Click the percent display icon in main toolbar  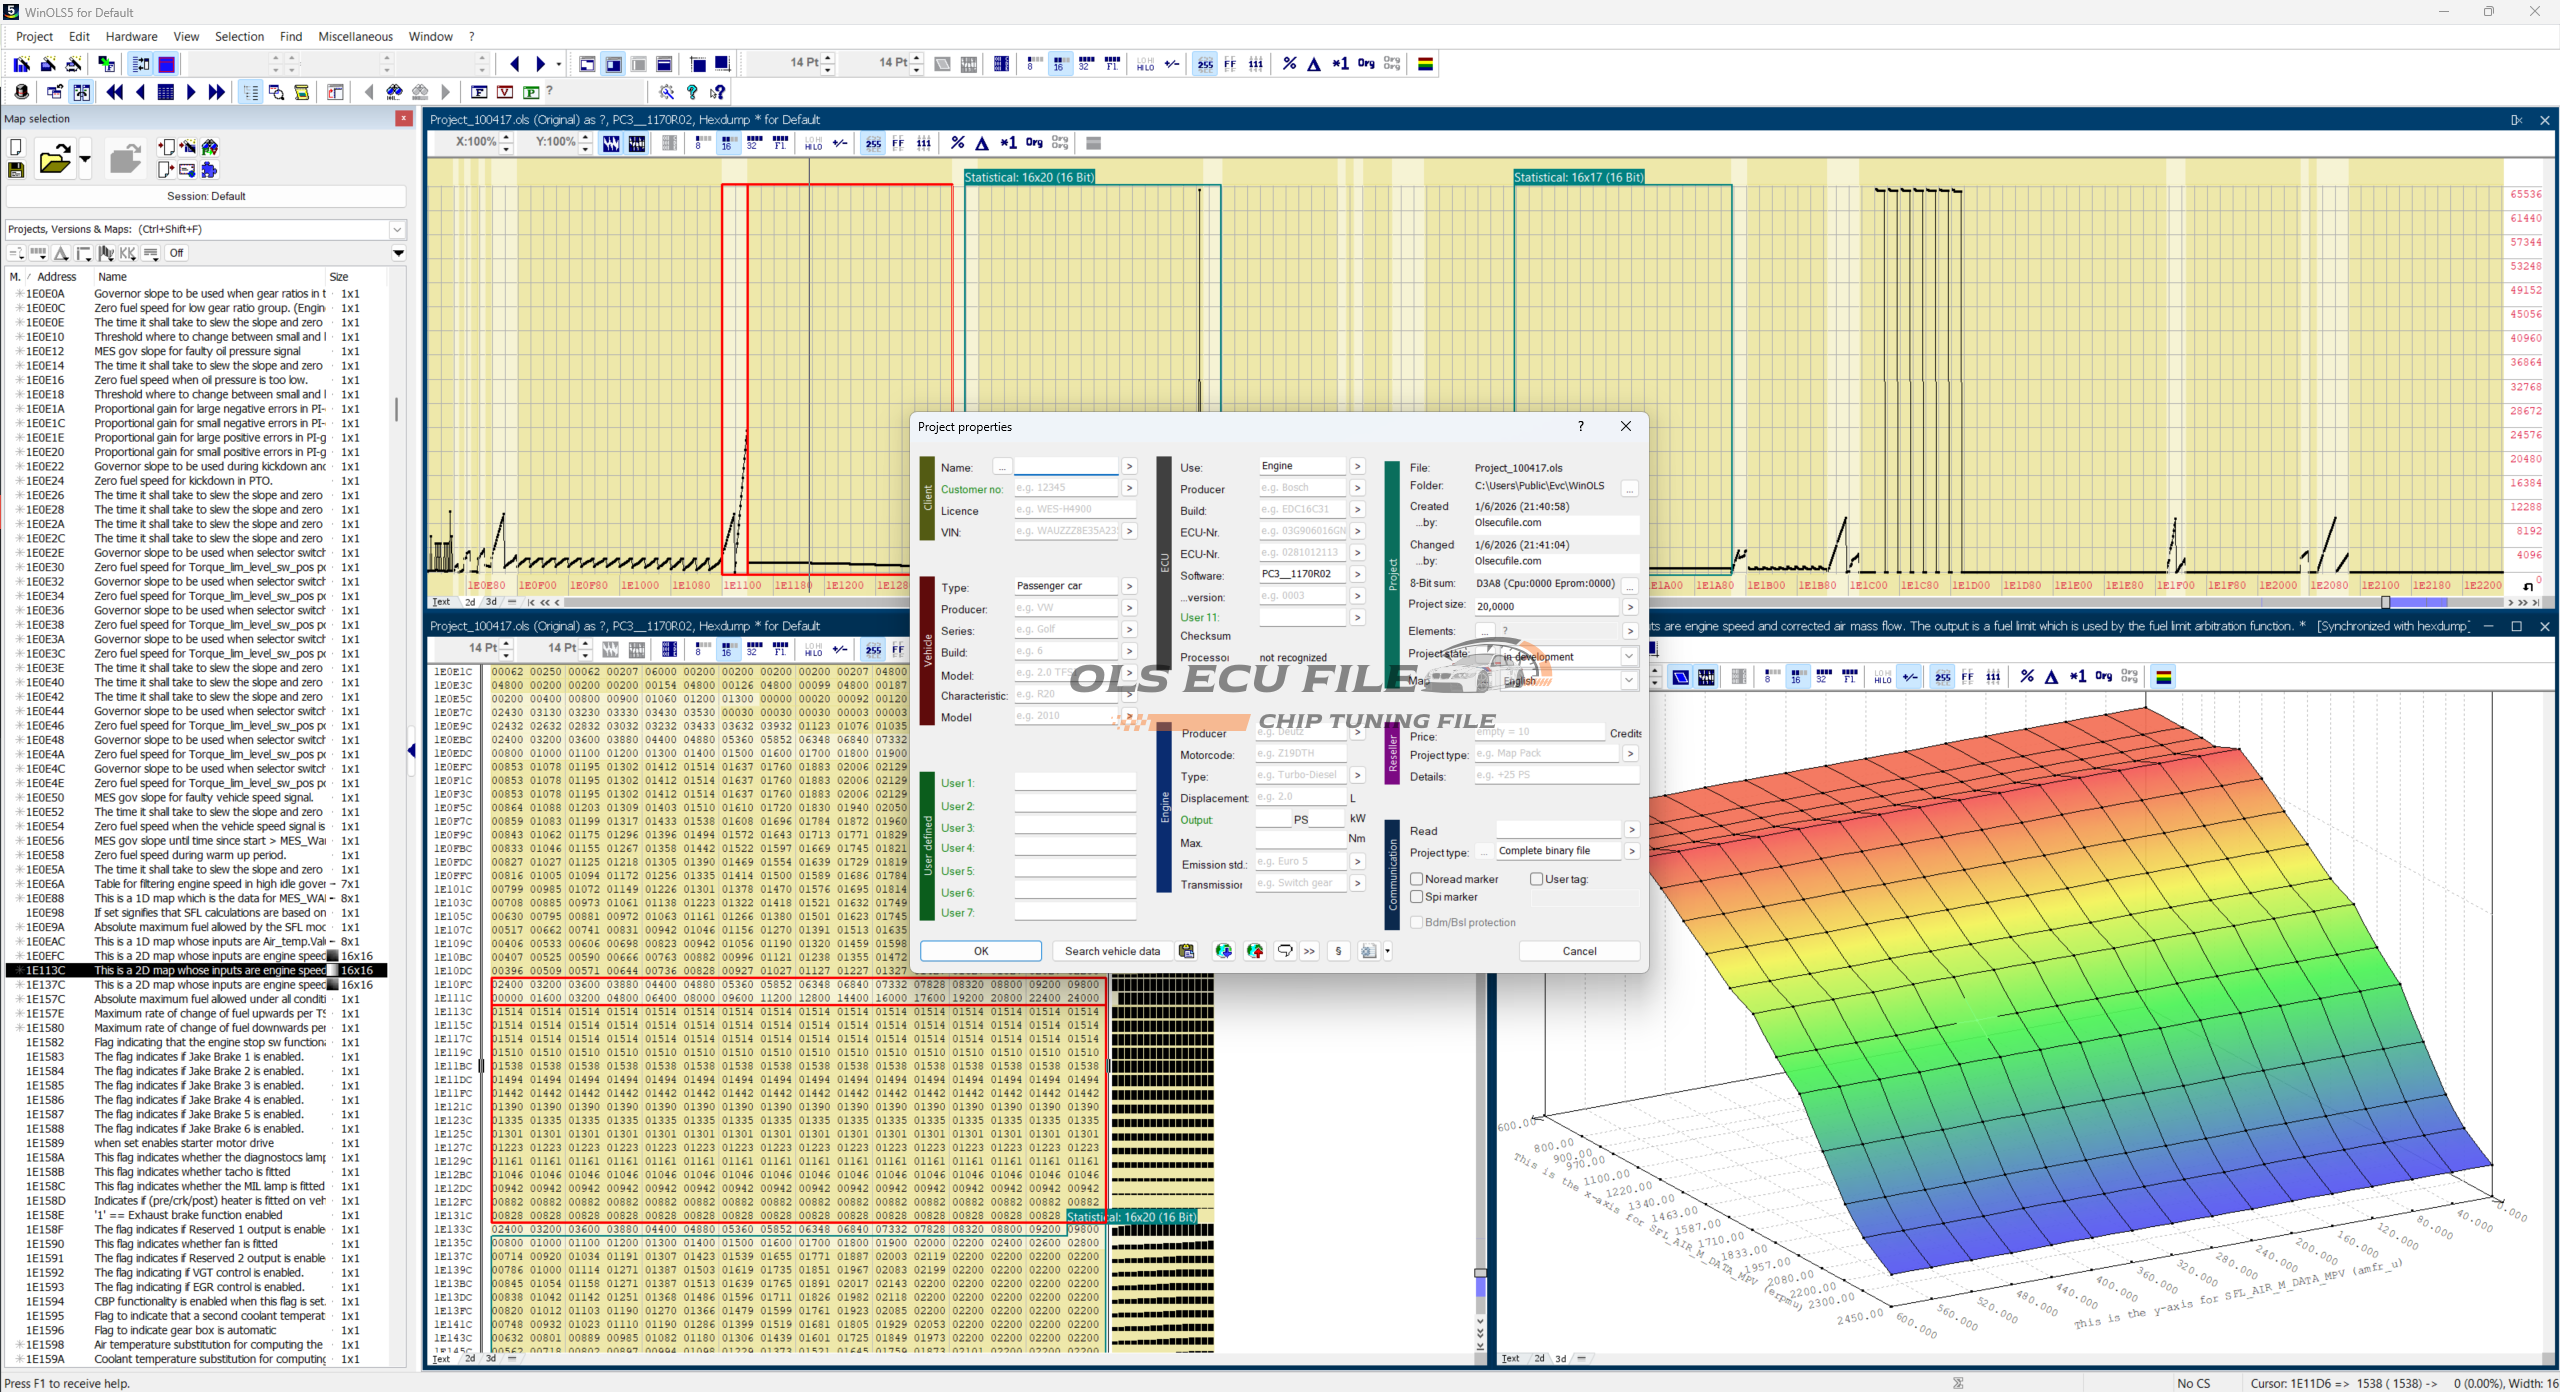[x=1289, y=64]
